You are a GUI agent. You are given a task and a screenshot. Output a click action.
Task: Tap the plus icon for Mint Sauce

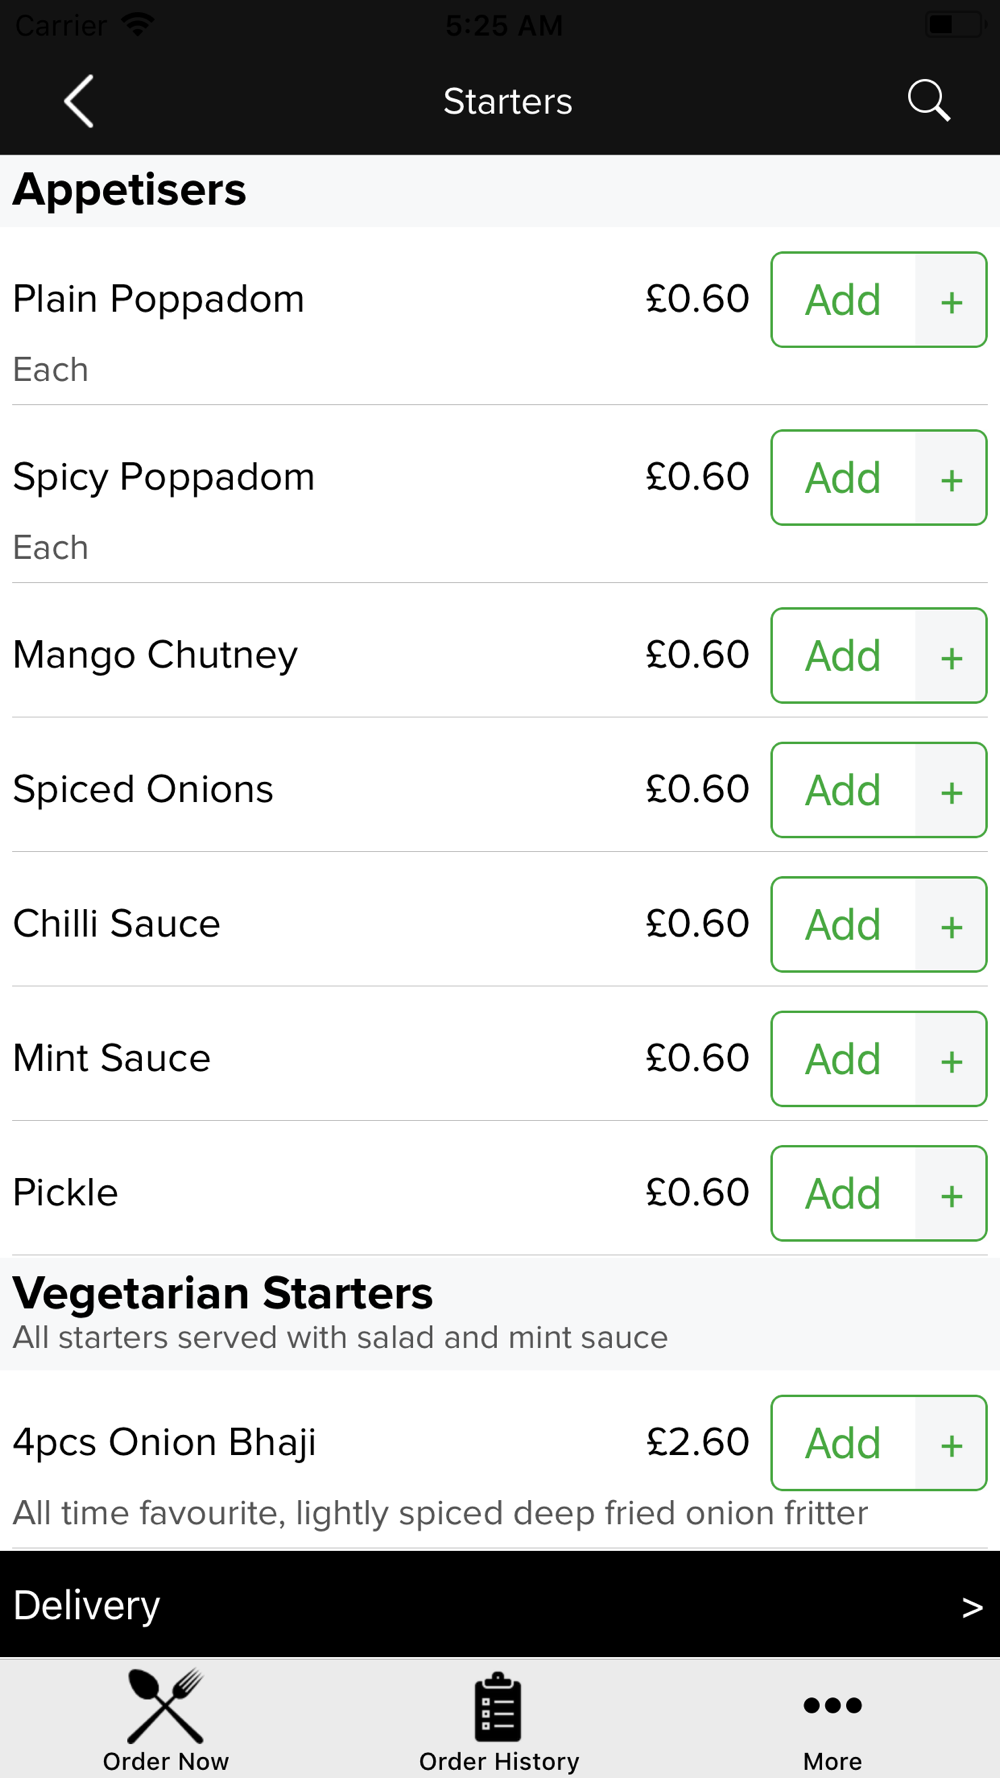tap(951, 1059)
